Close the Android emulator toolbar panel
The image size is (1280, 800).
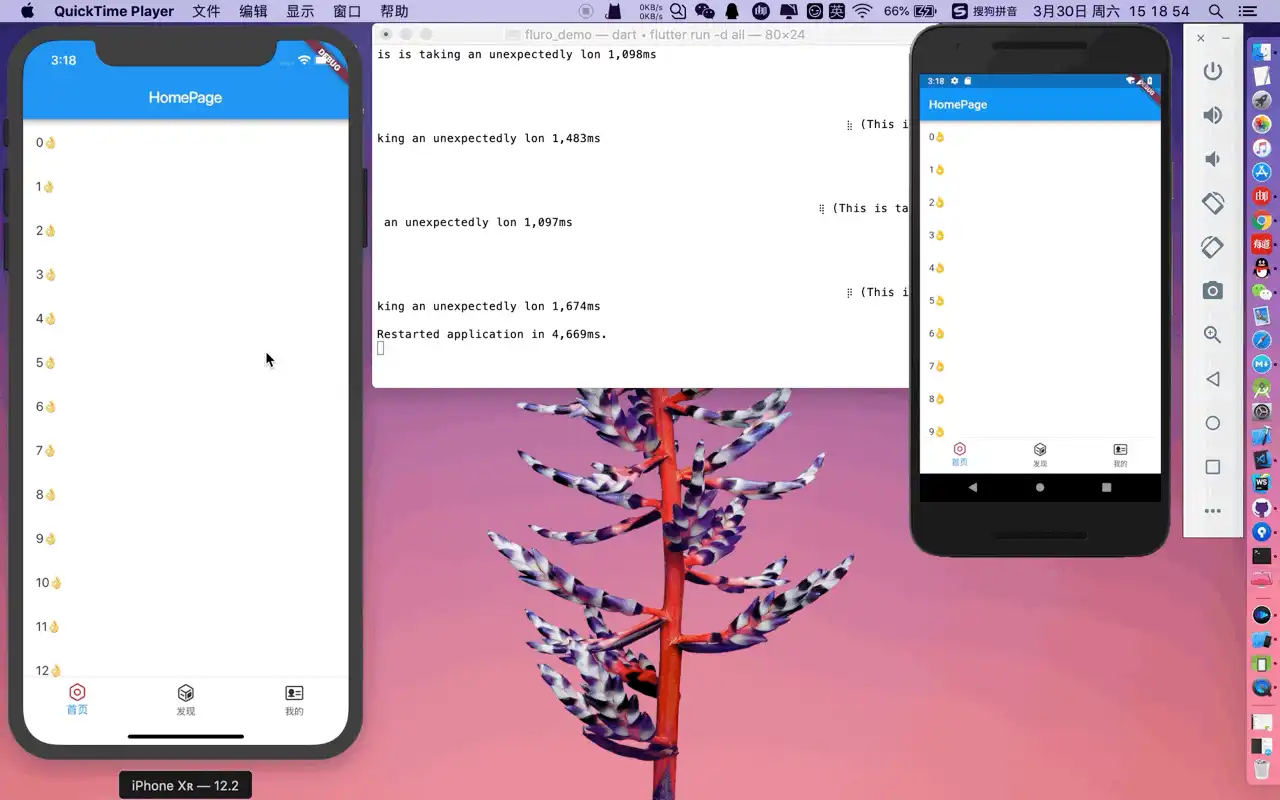(x=1201, y=37)
